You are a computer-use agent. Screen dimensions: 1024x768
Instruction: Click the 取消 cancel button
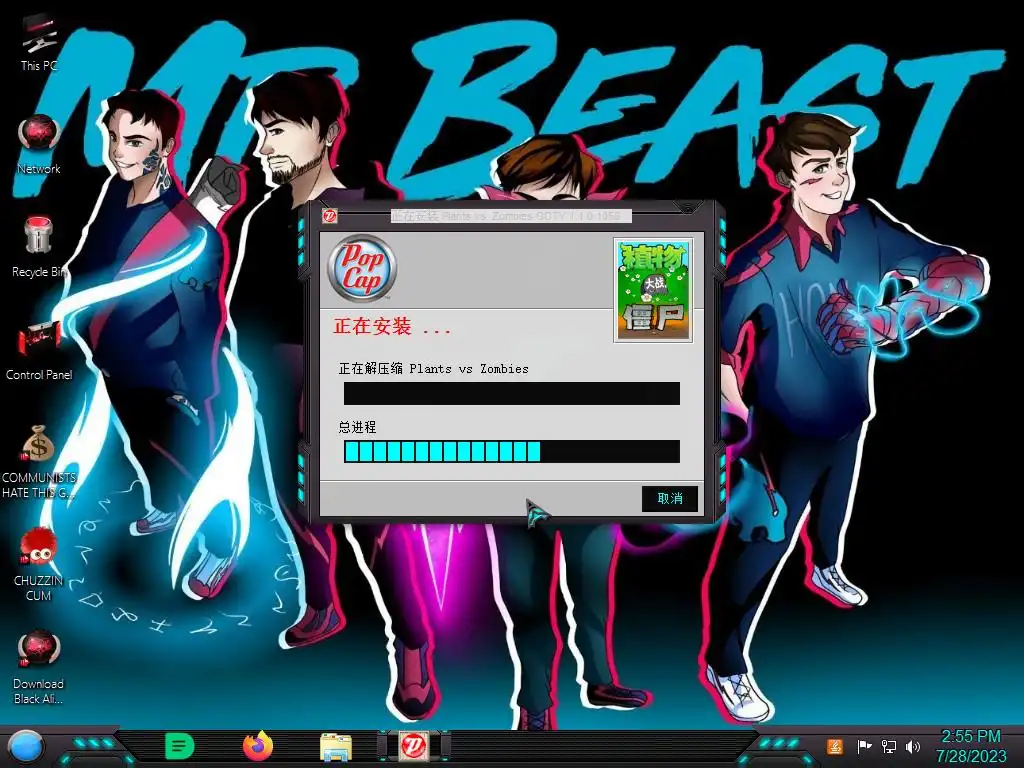[669, 498]
